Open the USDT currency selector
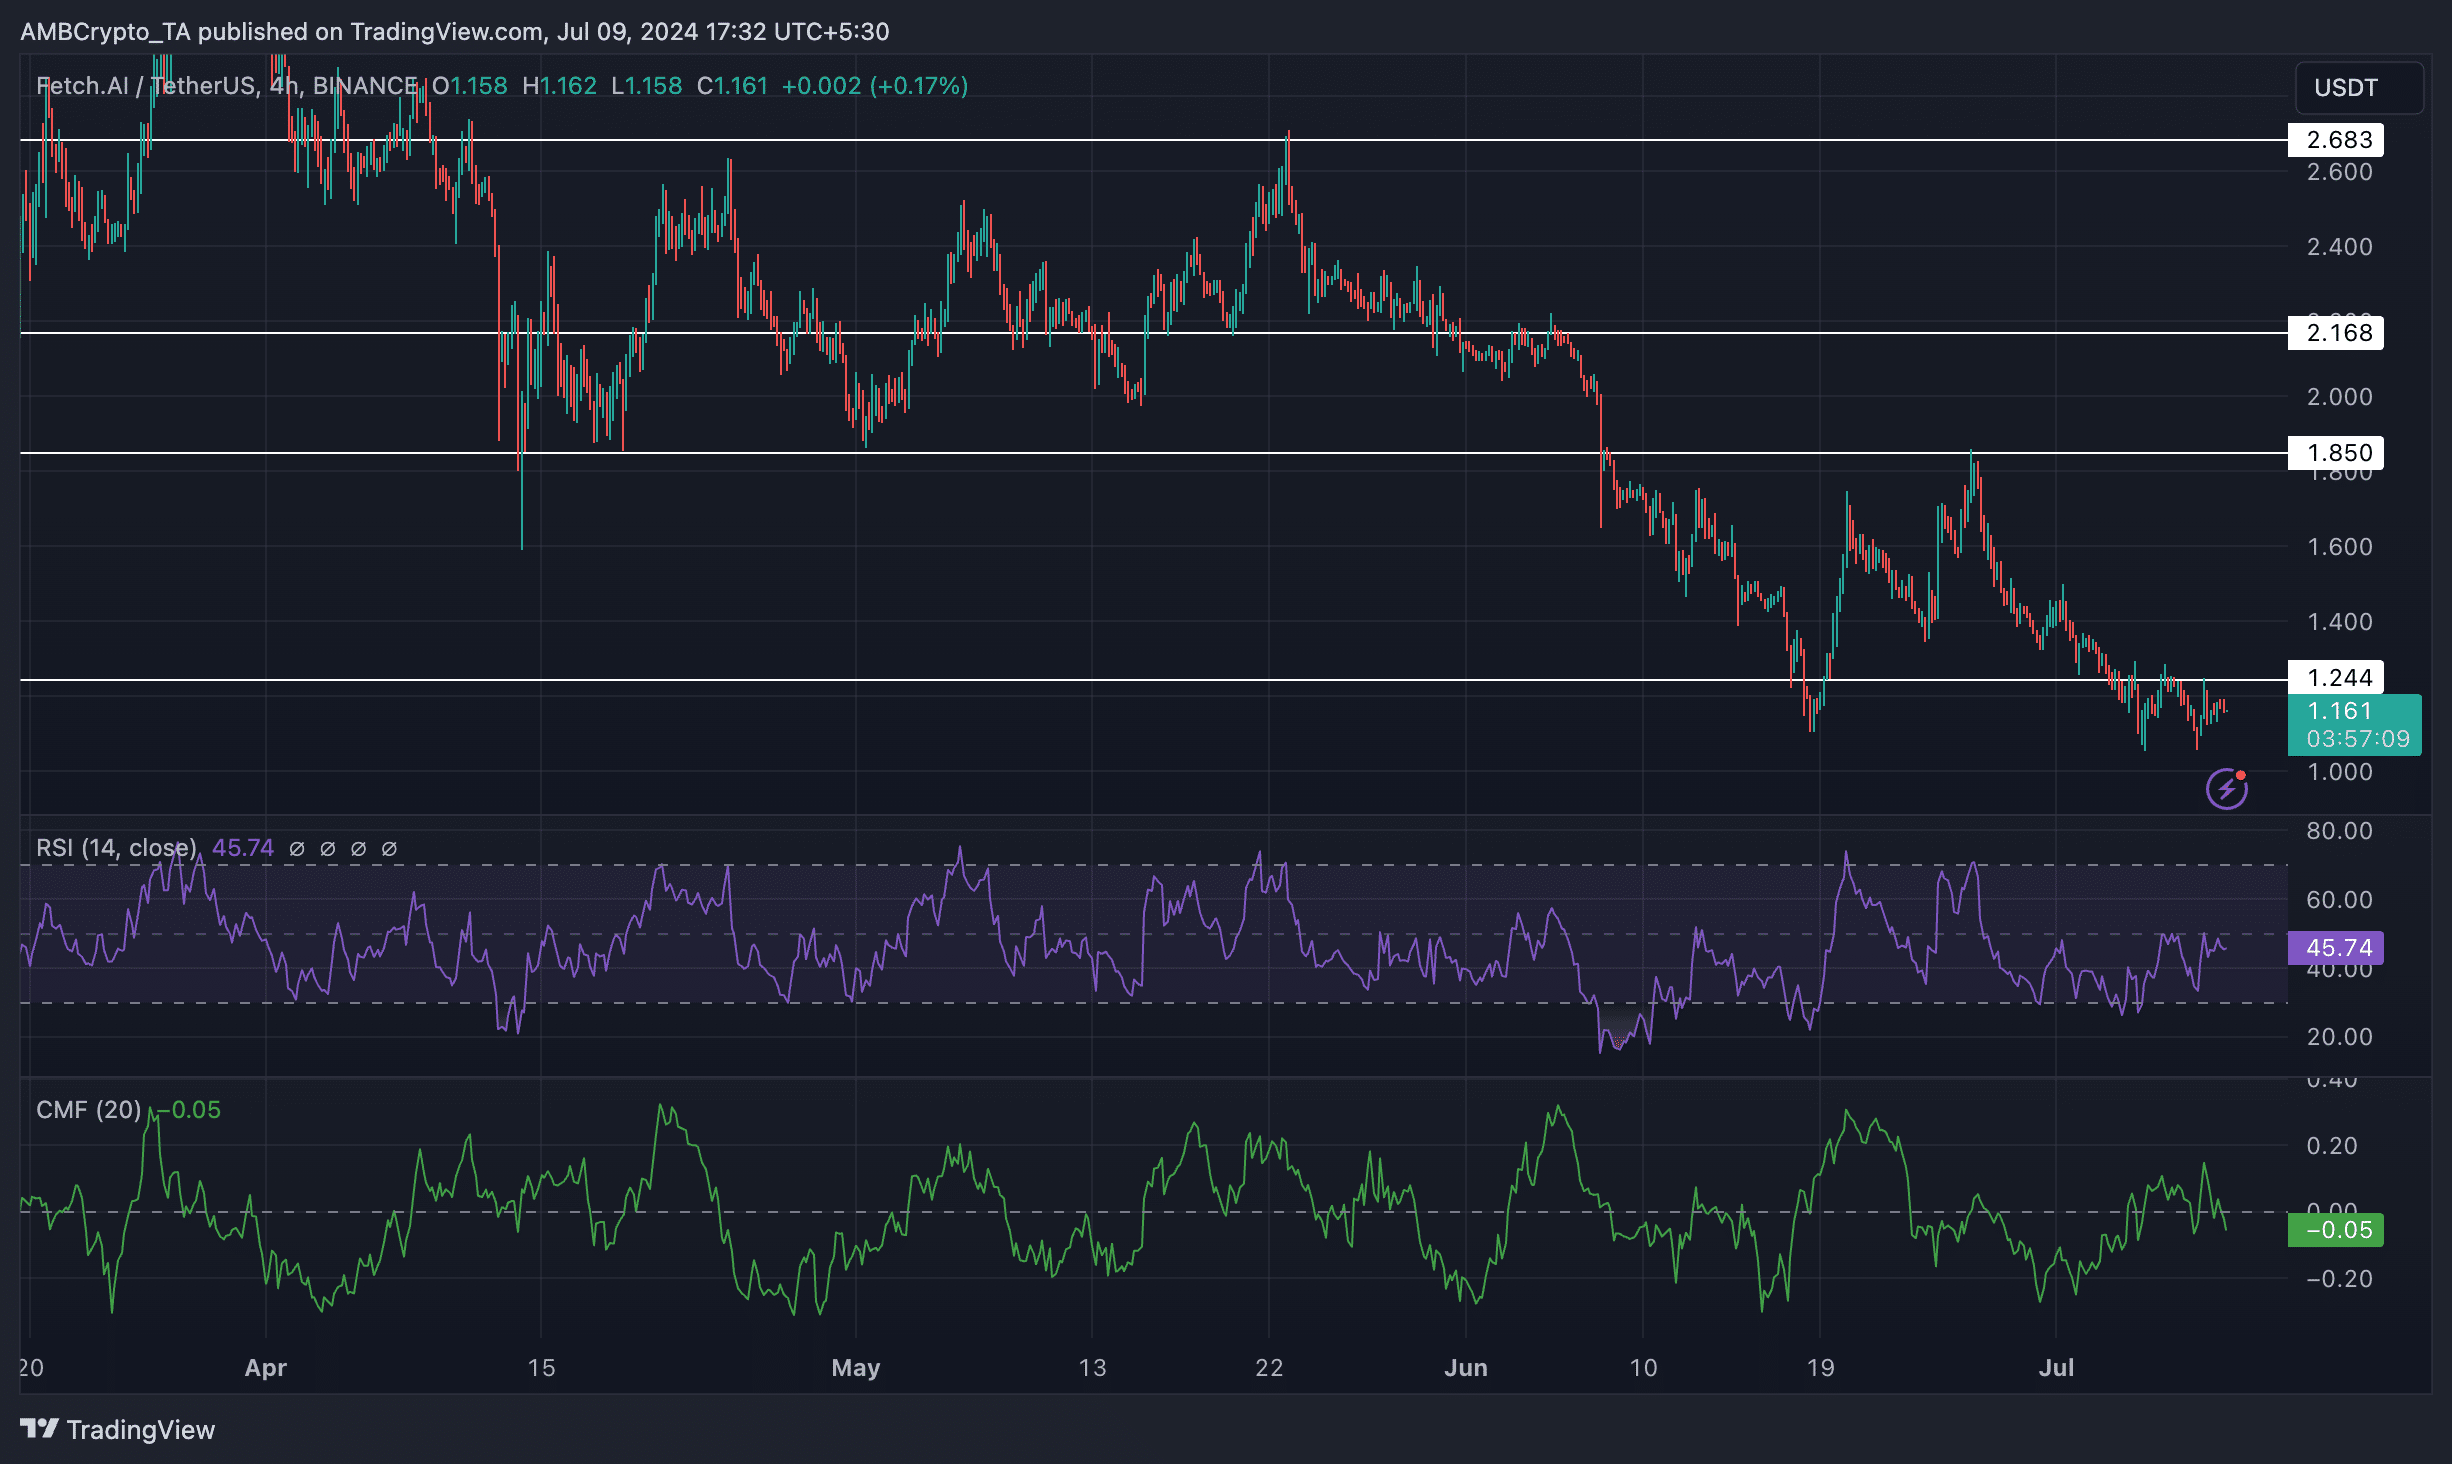2452x1464 pixels. coord(2359,87)
